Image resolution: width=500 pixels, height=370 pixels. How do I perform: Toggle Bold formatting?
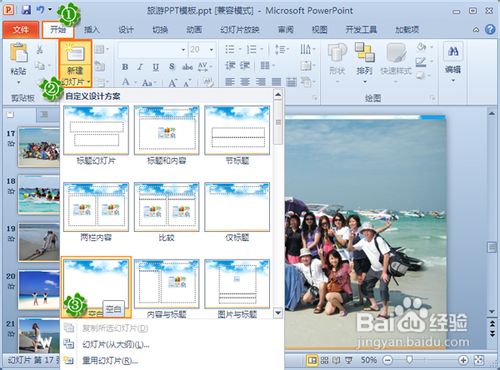coord(125,67)
